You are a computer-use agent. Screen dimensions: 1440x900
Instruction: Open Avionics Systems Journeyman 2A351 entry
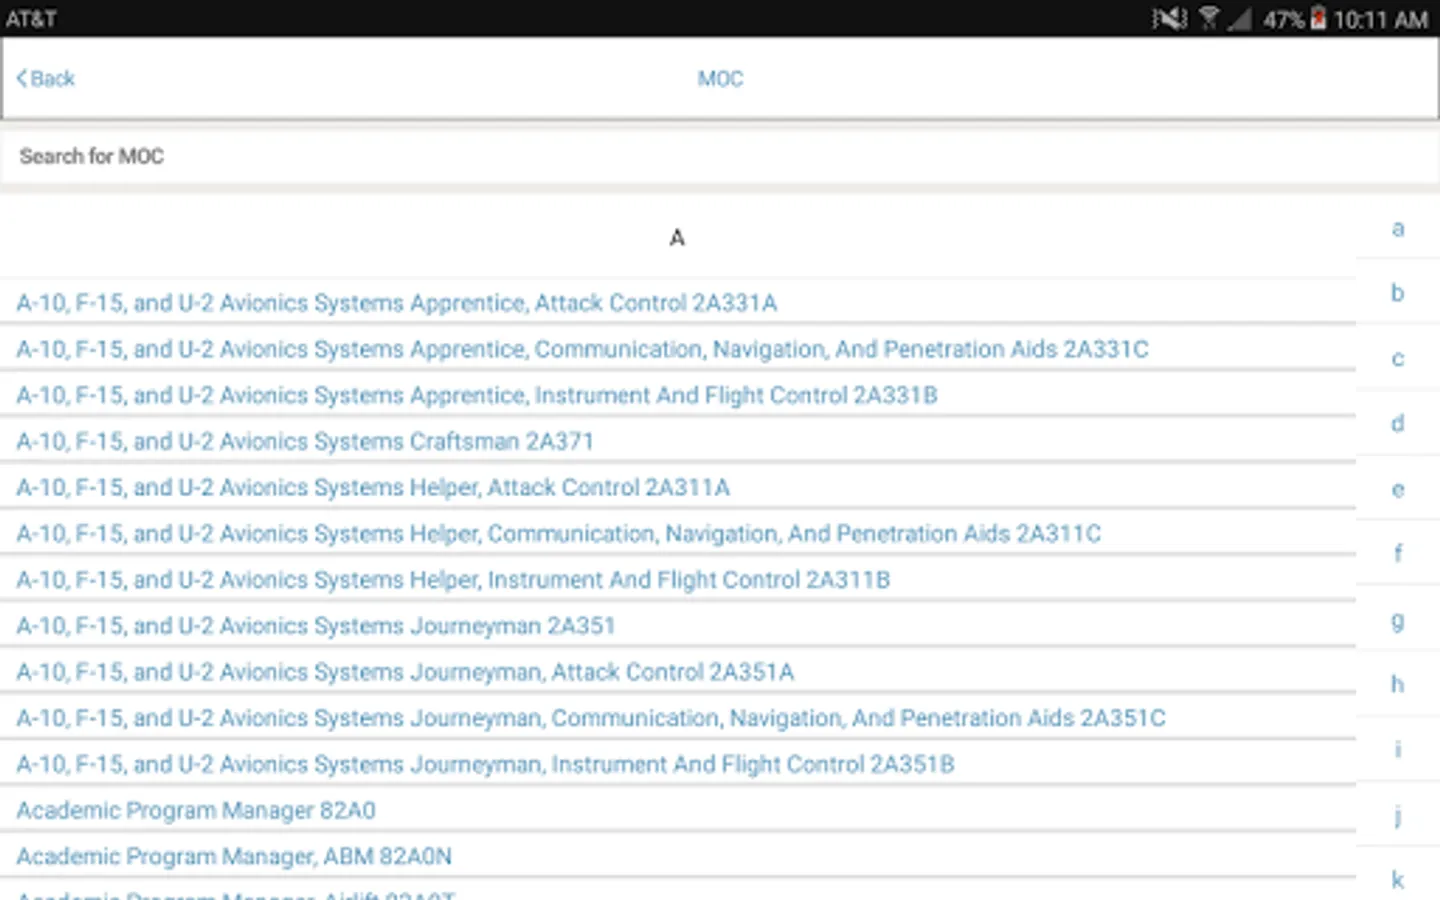point(315,626)
